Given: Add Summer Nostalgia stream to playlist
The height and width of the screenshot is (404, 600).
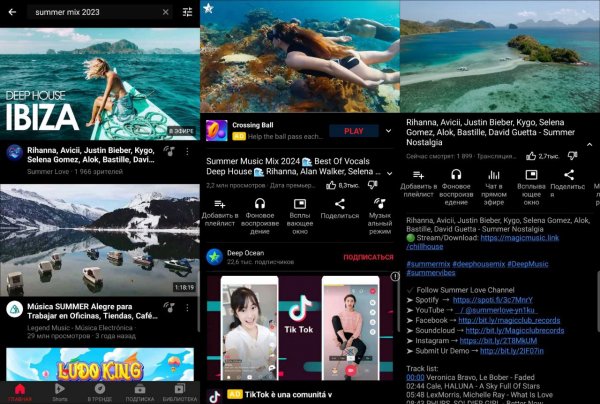Looking at the screenshot, I should point(419,184).
